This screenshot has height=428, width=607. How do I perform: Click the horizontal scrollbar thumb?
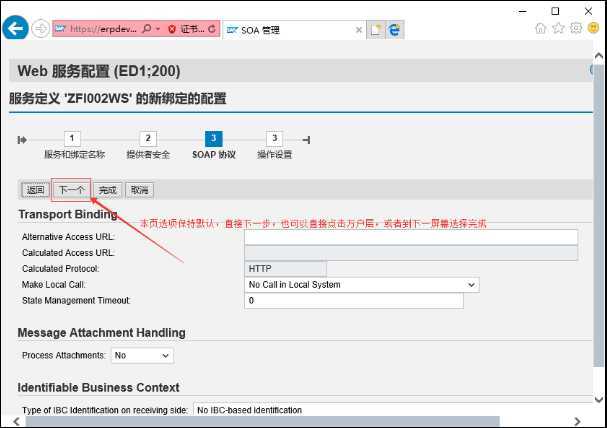pyautogui.click(x=262, y=421)
